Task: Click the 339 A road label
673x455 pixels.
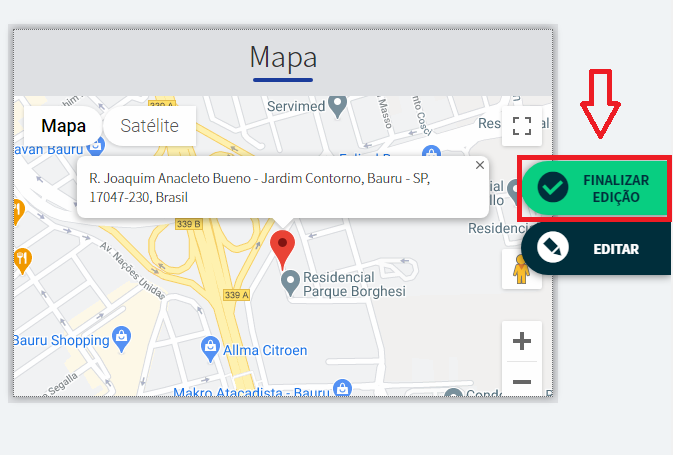Action: (x=236, y=295)
